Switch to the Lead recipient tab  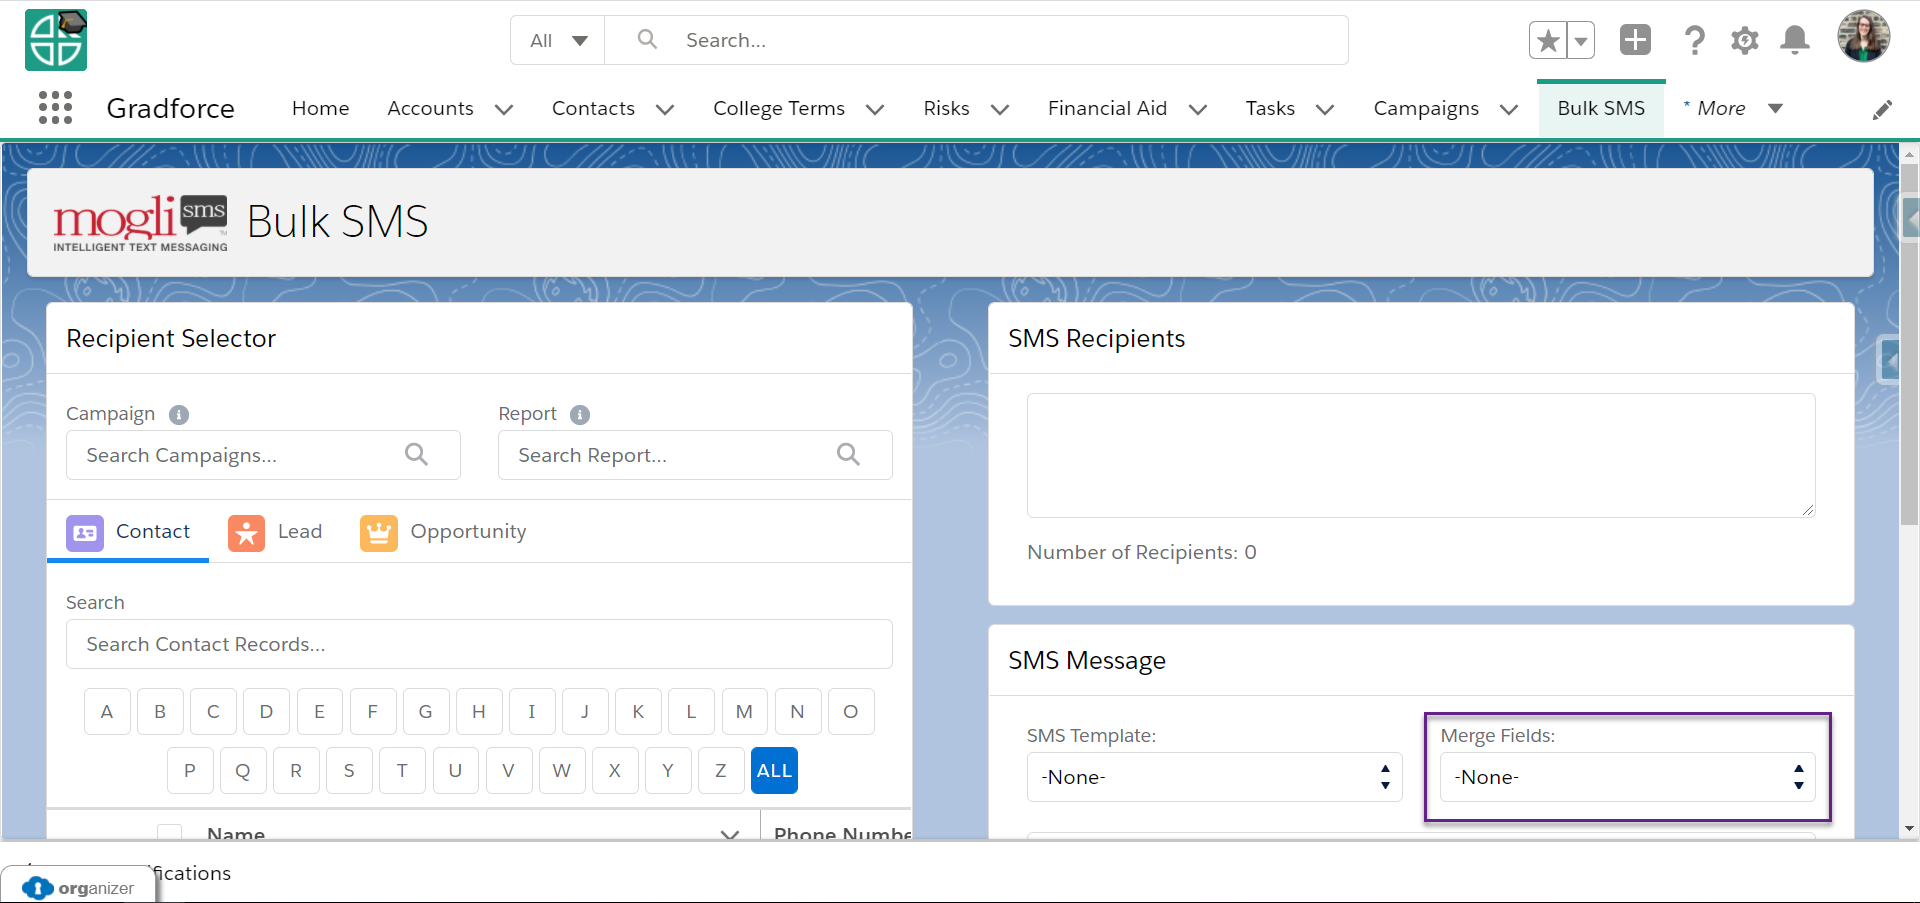276,532
